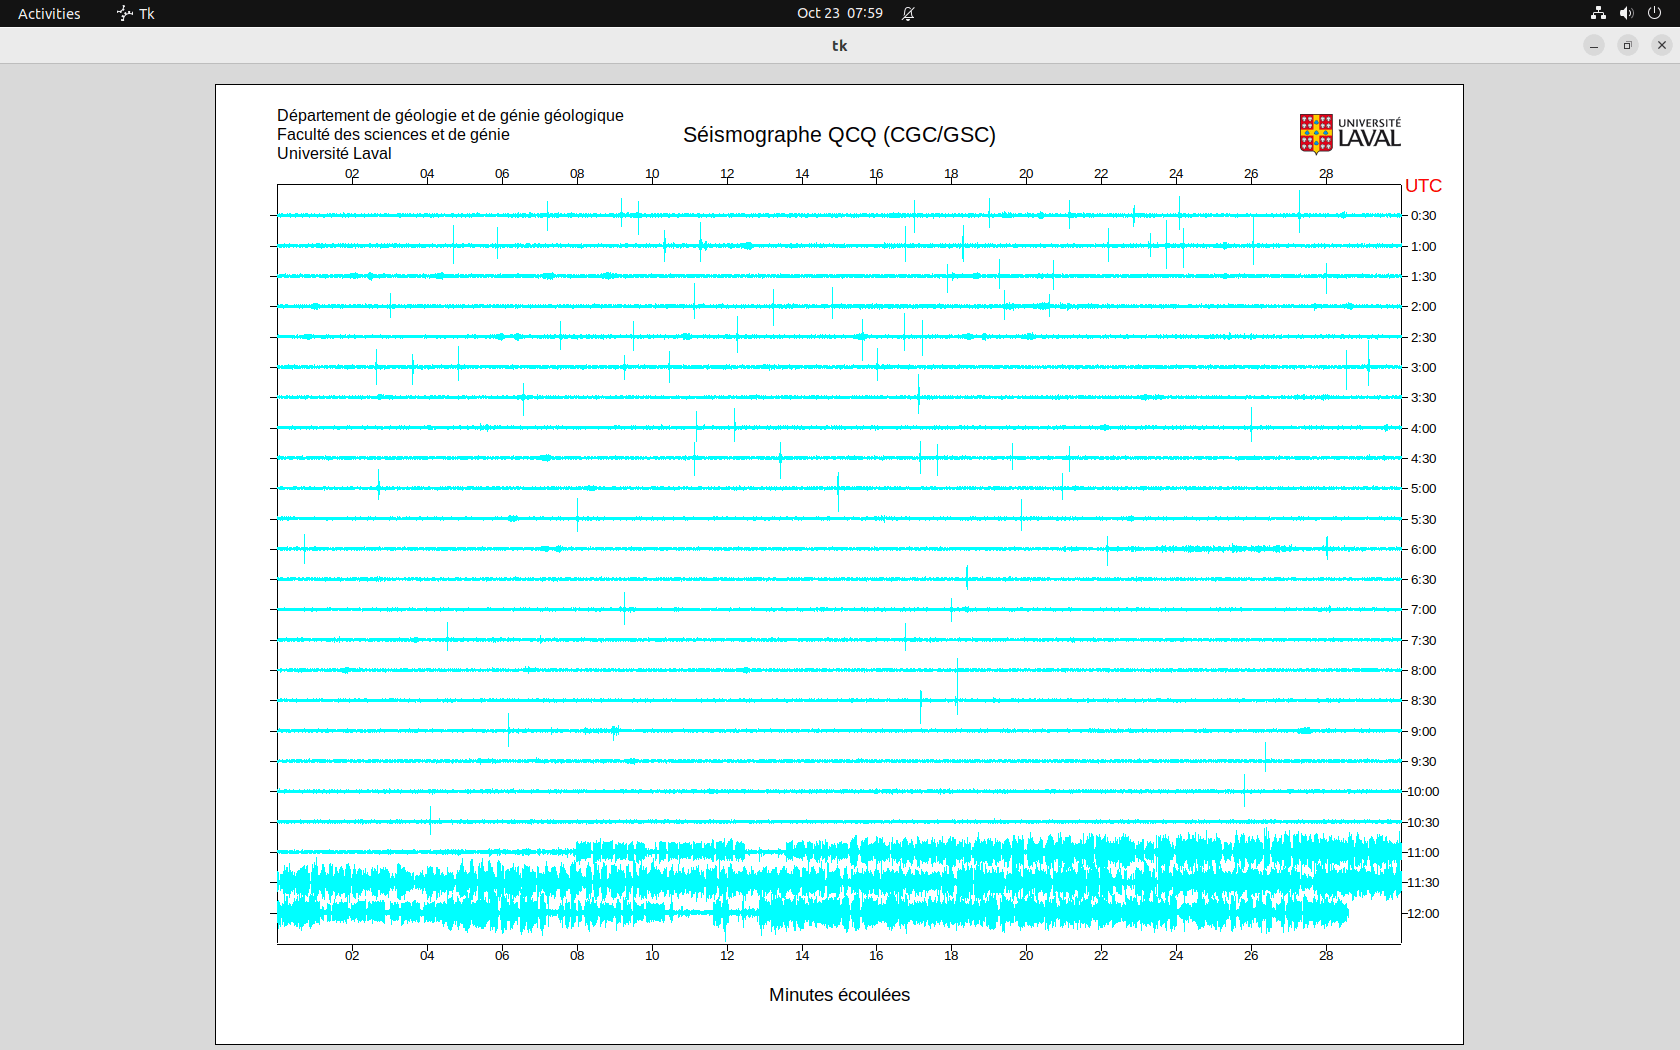Open the power menu icon
Image resolution: width=1680 pixels, height=1050 pixels.
(x=1654, y=13)
